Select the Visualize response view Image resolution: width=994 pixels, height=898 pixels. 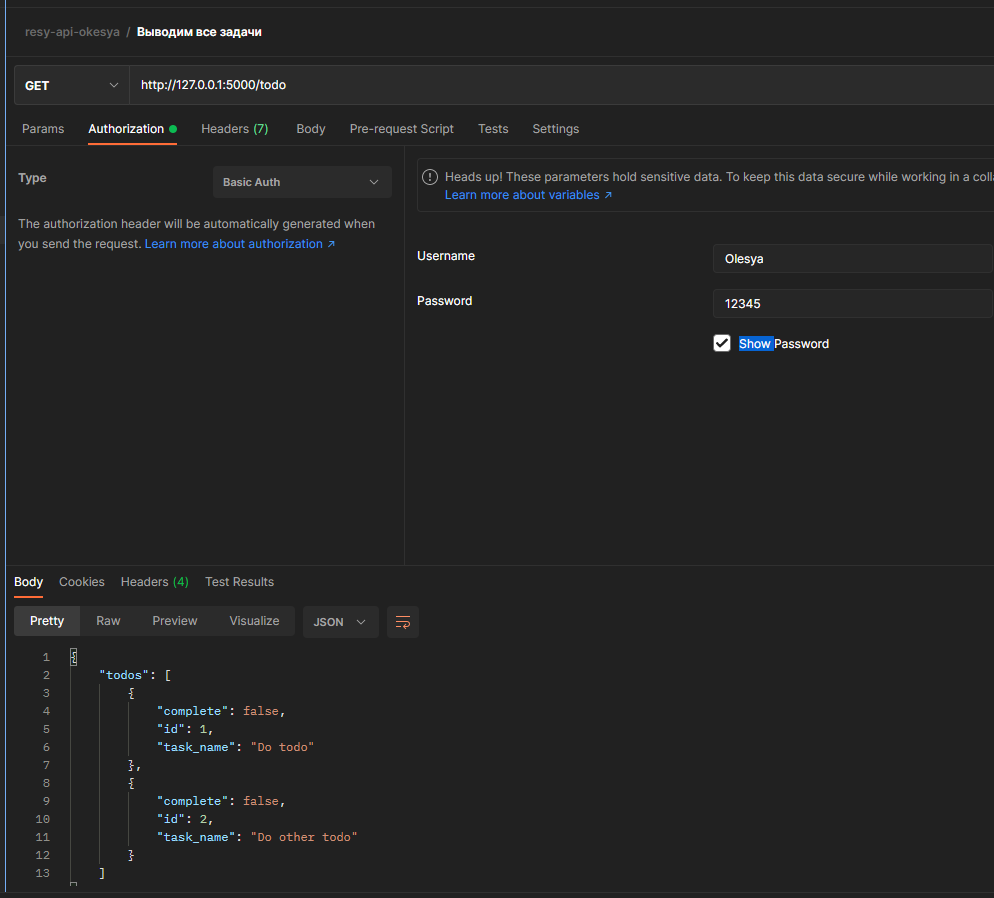pos(254,620)
